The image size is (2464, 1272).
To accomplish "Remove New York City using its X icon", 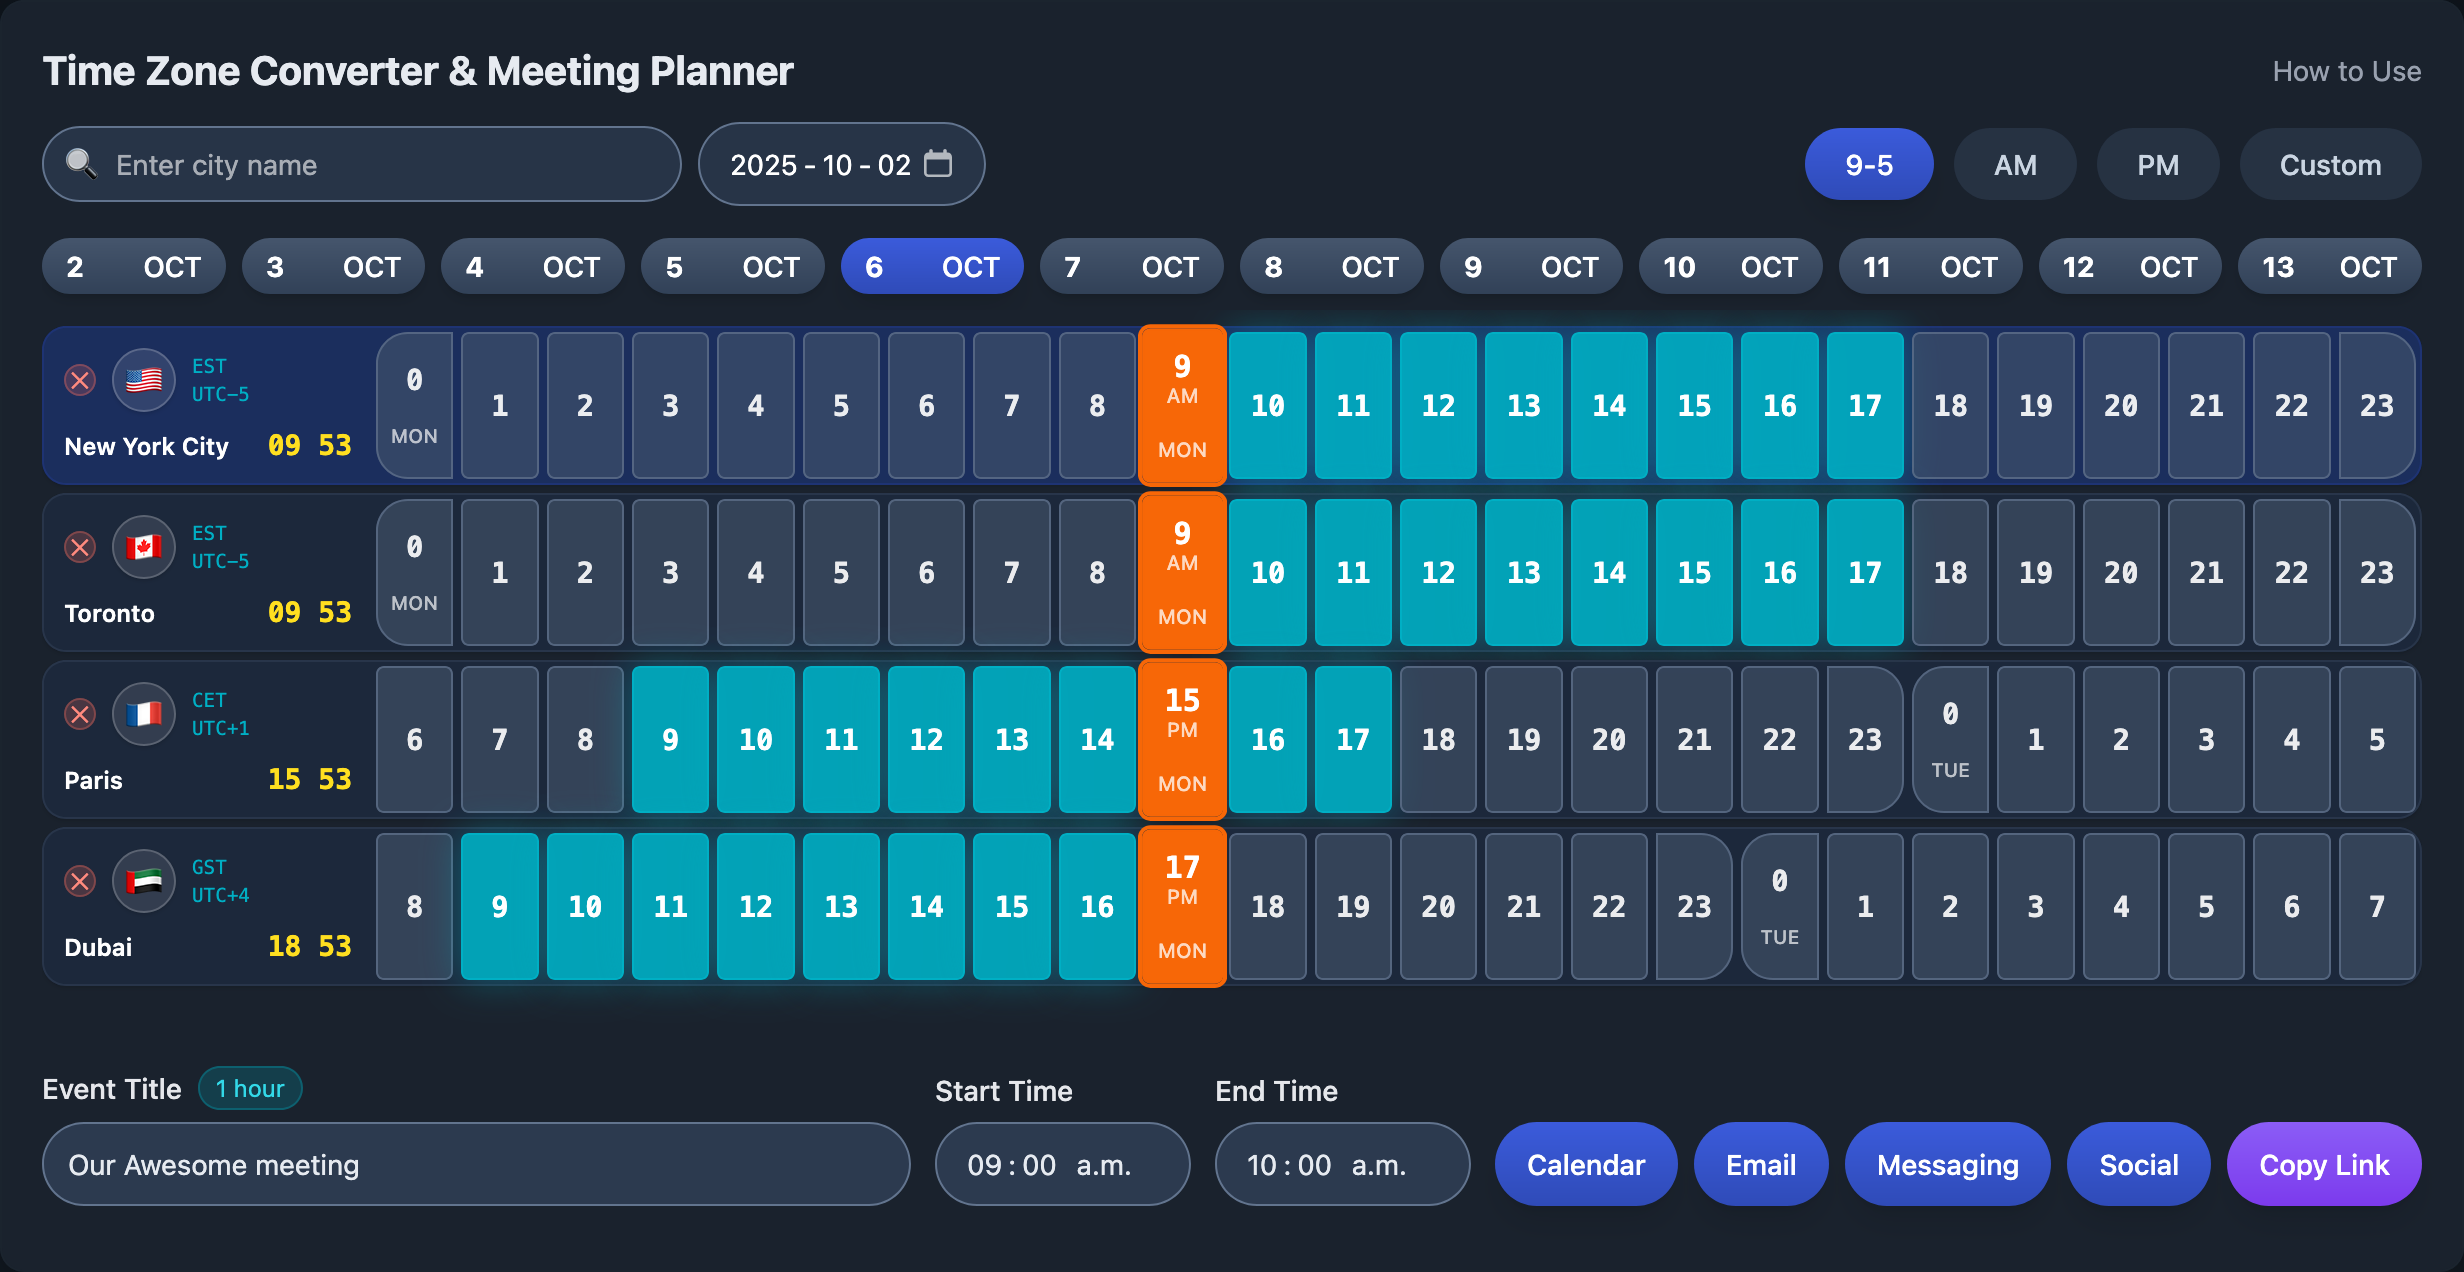I will point(80,380).
